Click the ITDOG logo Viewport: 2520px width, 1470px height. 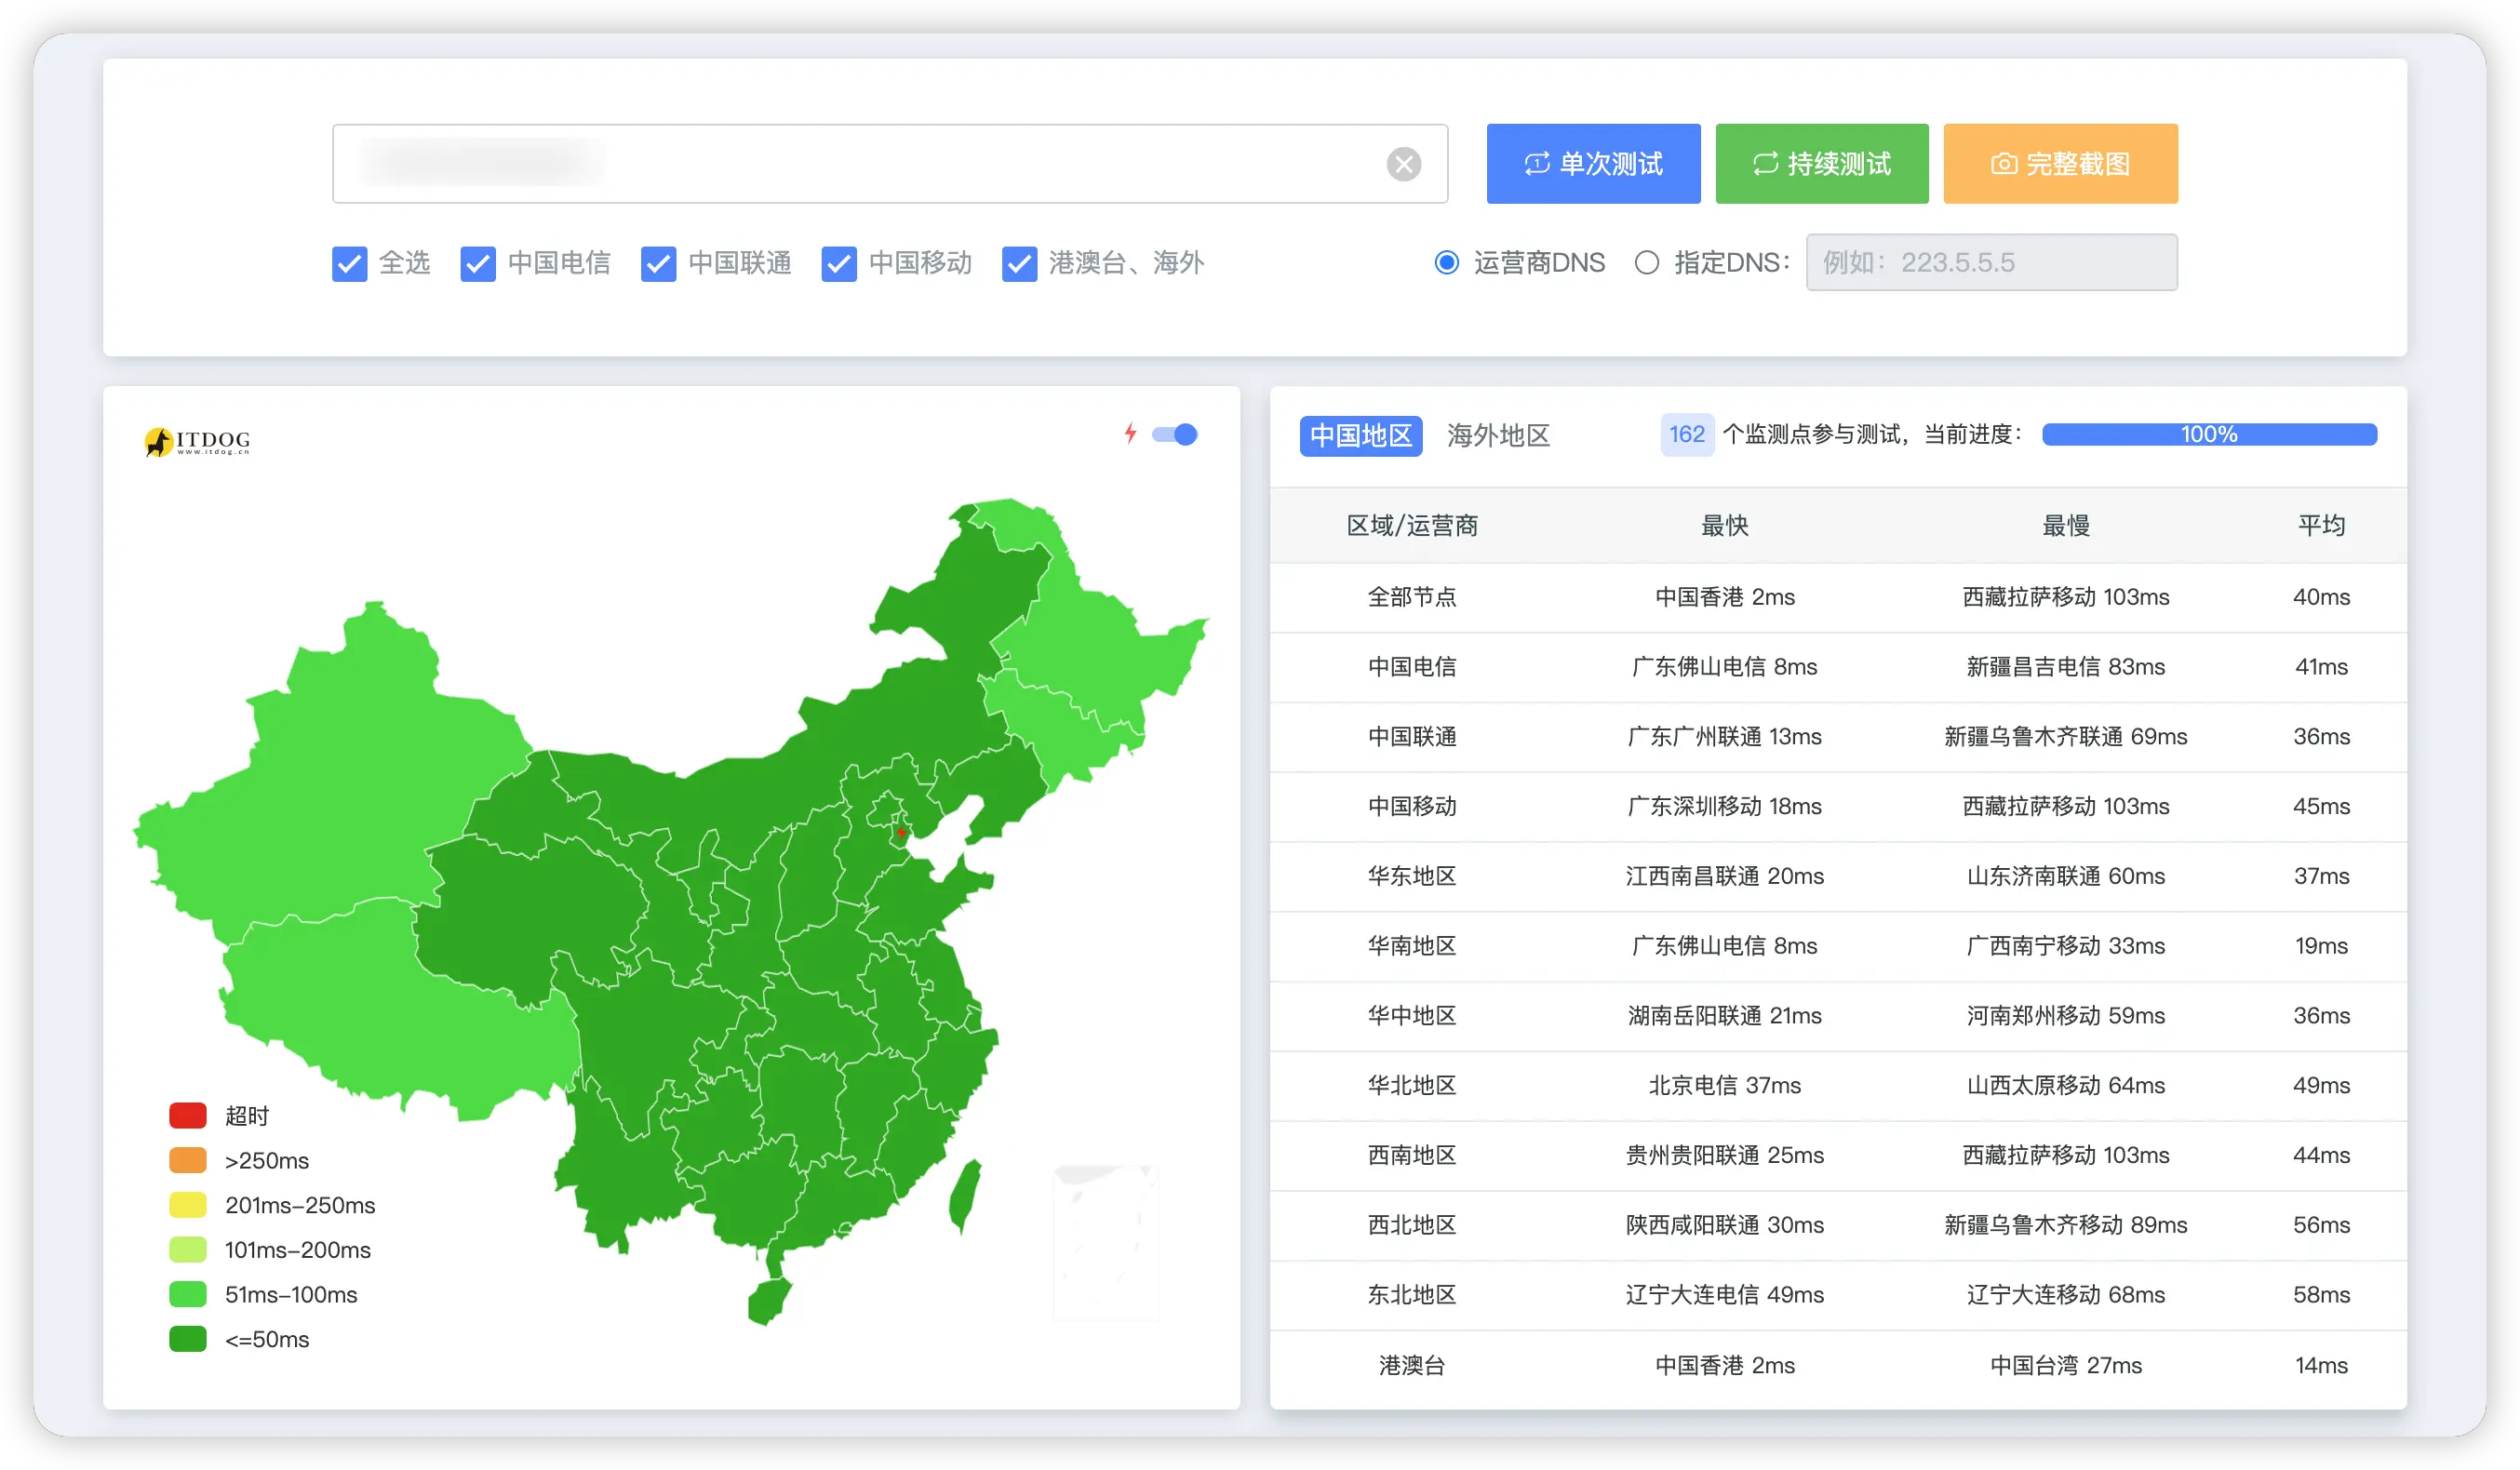(197, 441)
